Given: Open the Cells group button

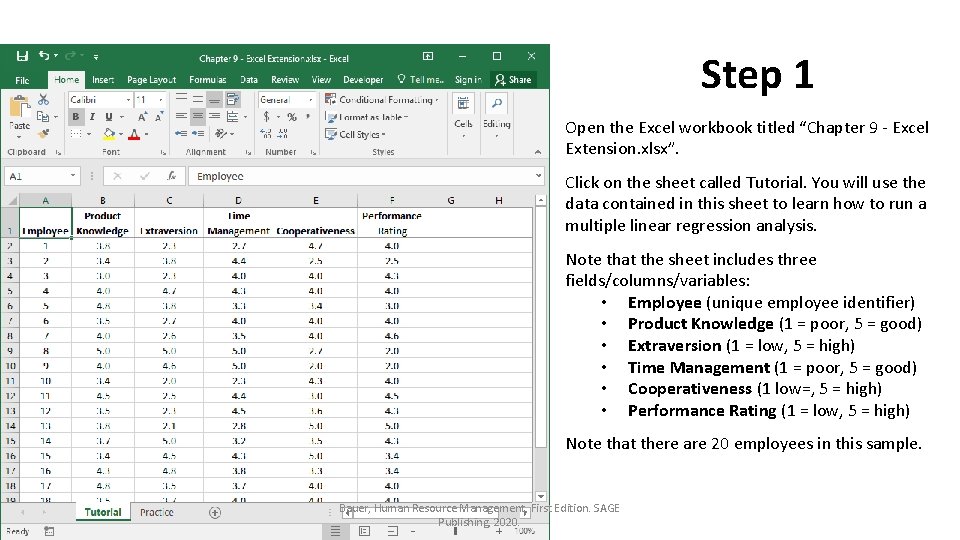Looking at the screenshot, I should 463,115.
